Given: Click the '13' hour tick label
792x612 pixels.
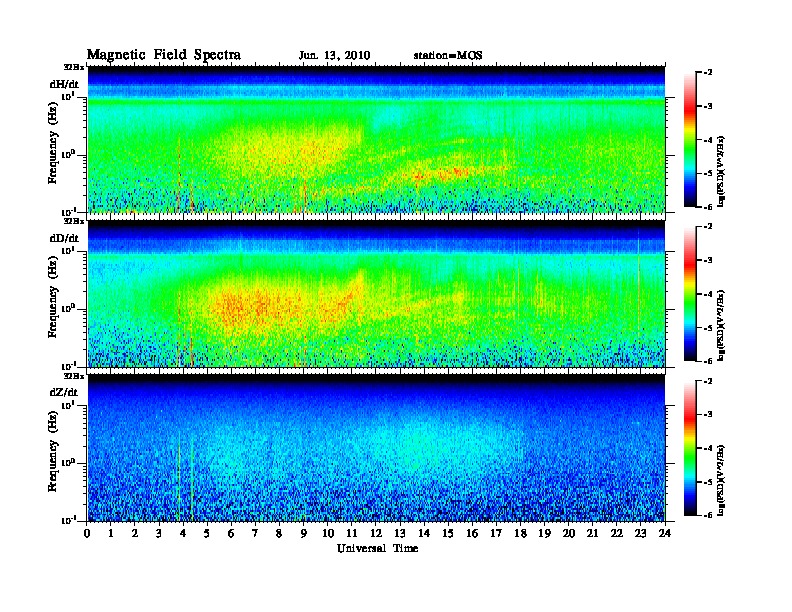Looking at the screenshot, I should point(400,533).
